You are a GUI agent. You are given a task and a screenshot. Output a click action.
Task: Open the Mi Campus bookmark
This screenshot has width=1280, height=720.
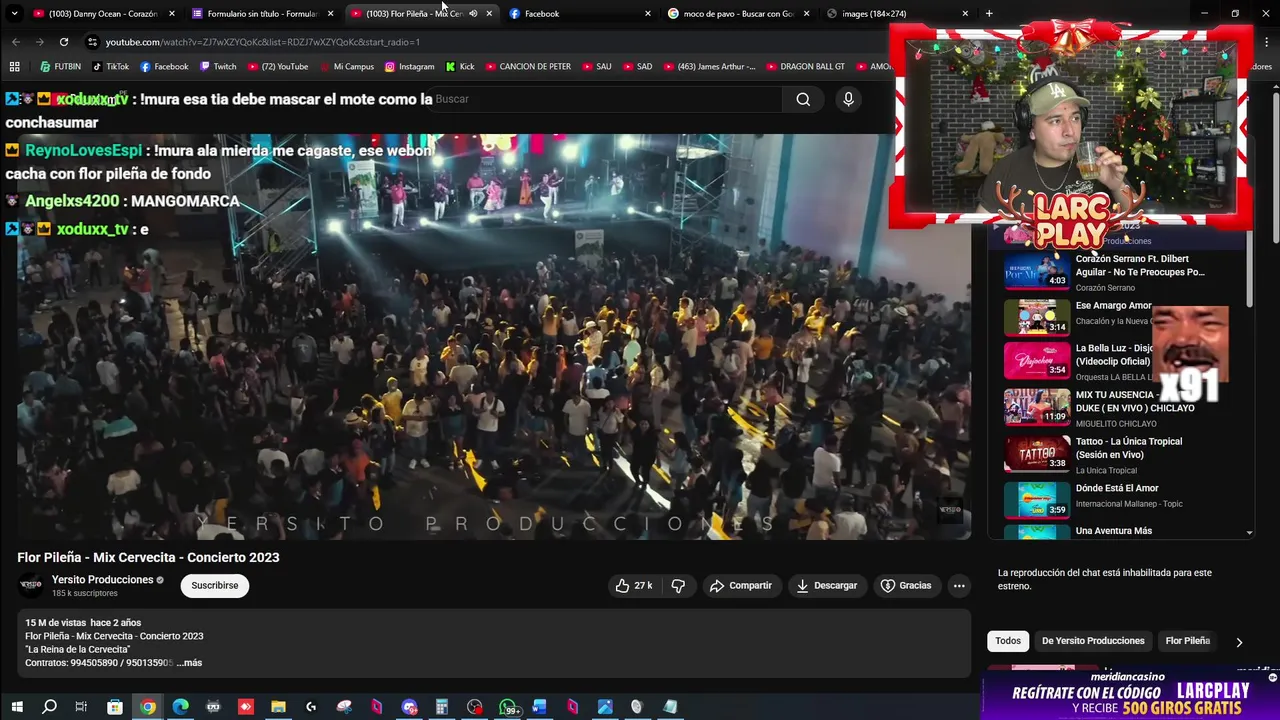coord(346,66)
